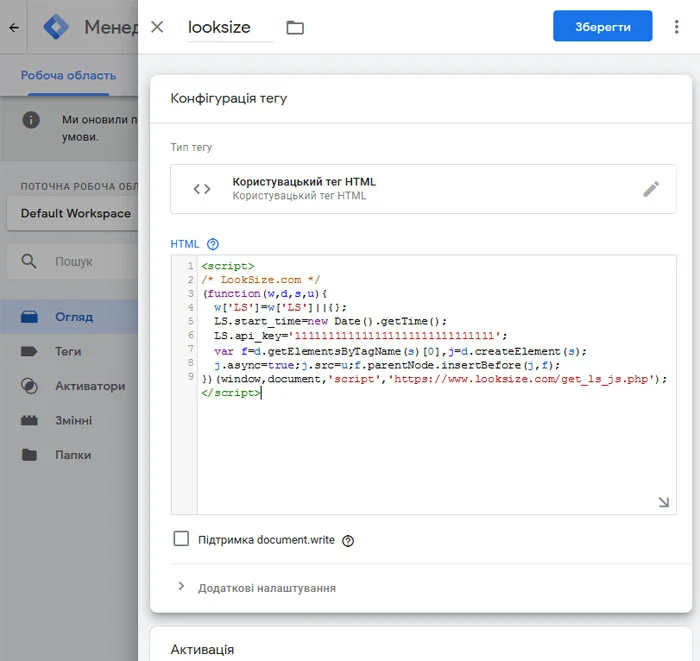Click the Google Tag Manager logo

click(56, 27)
